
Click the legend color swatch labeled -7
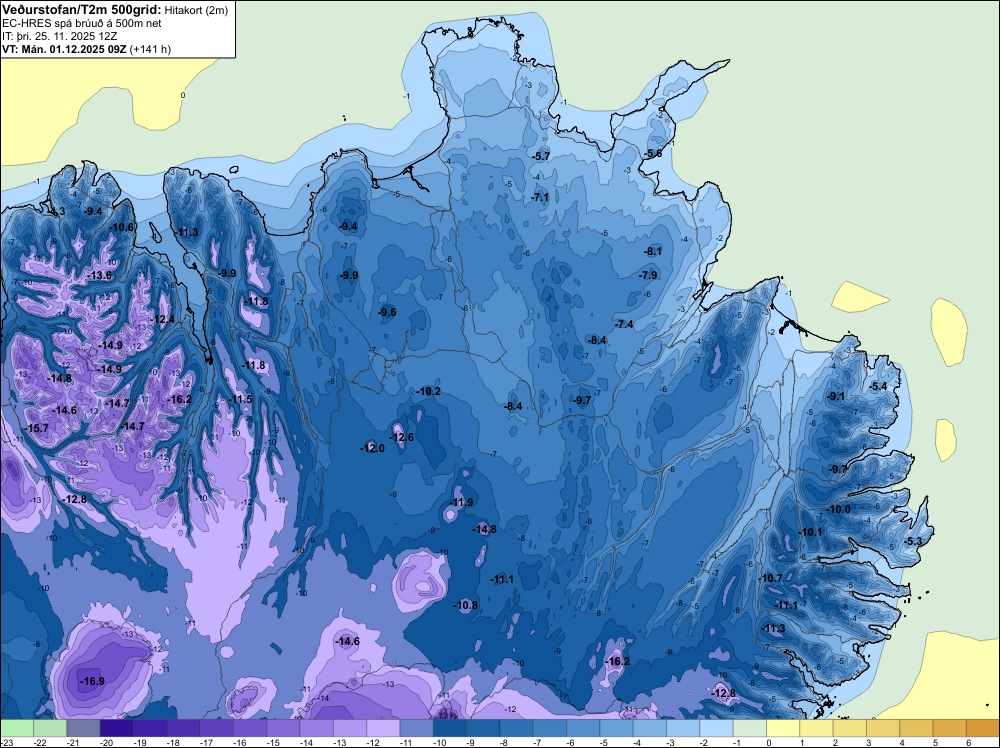click(550, 728)
